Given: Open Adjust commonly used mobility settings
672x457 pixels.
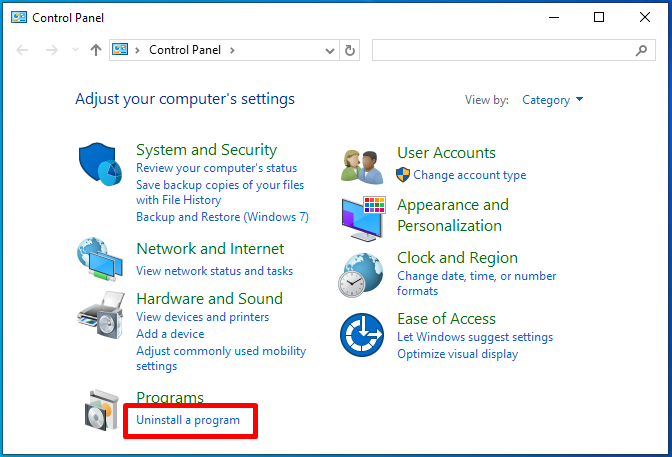Looking at the screenshot, I should [221, 358].
